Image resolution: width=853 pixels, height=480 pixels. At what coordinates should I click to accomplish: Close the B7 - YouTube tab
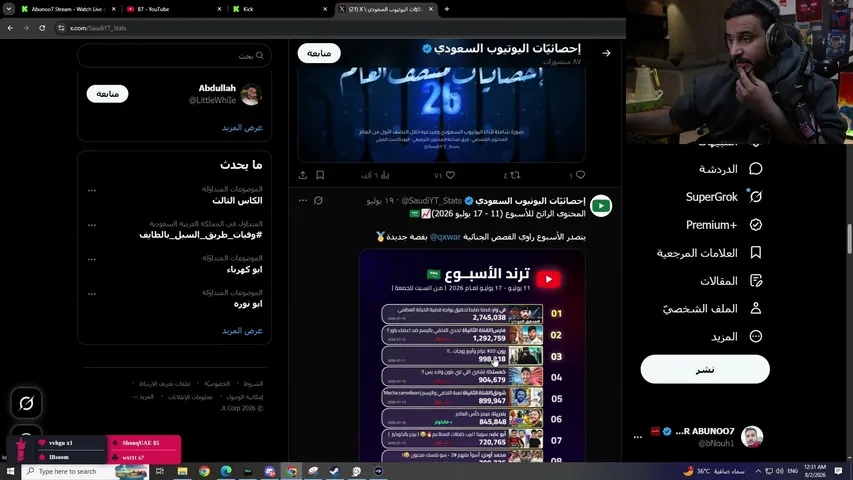[x=219, y=9]
